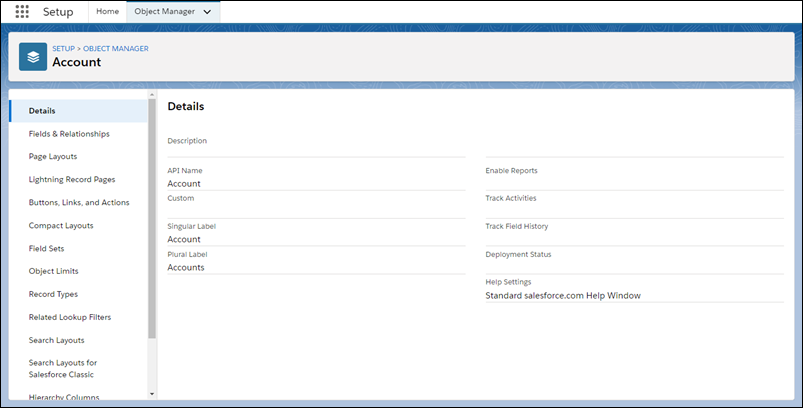Click the sidebar scroll down arrow
The height and width of the screenshot is (408, 803).
pos(152,394)
